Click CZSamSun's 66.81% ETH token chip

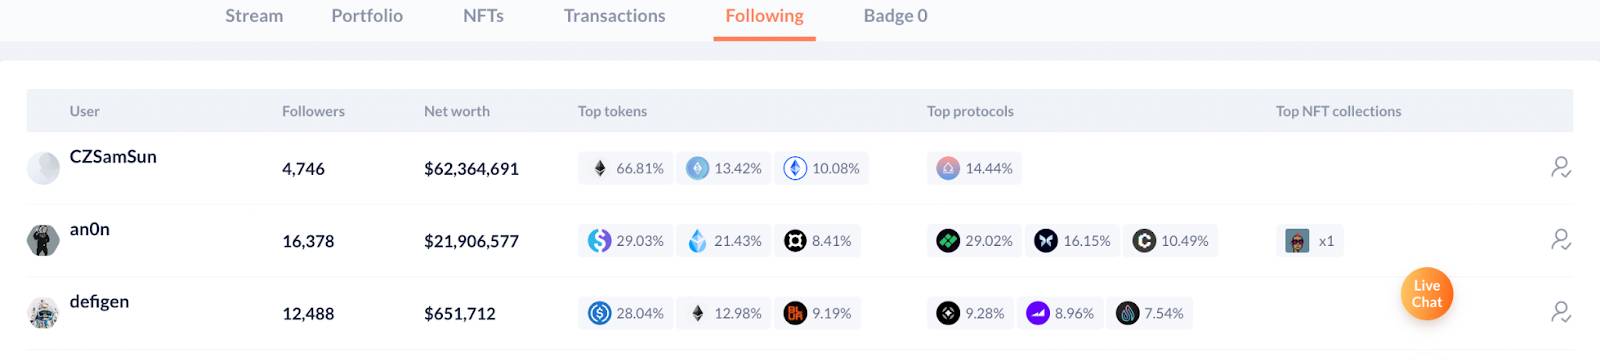click(626, 168)
